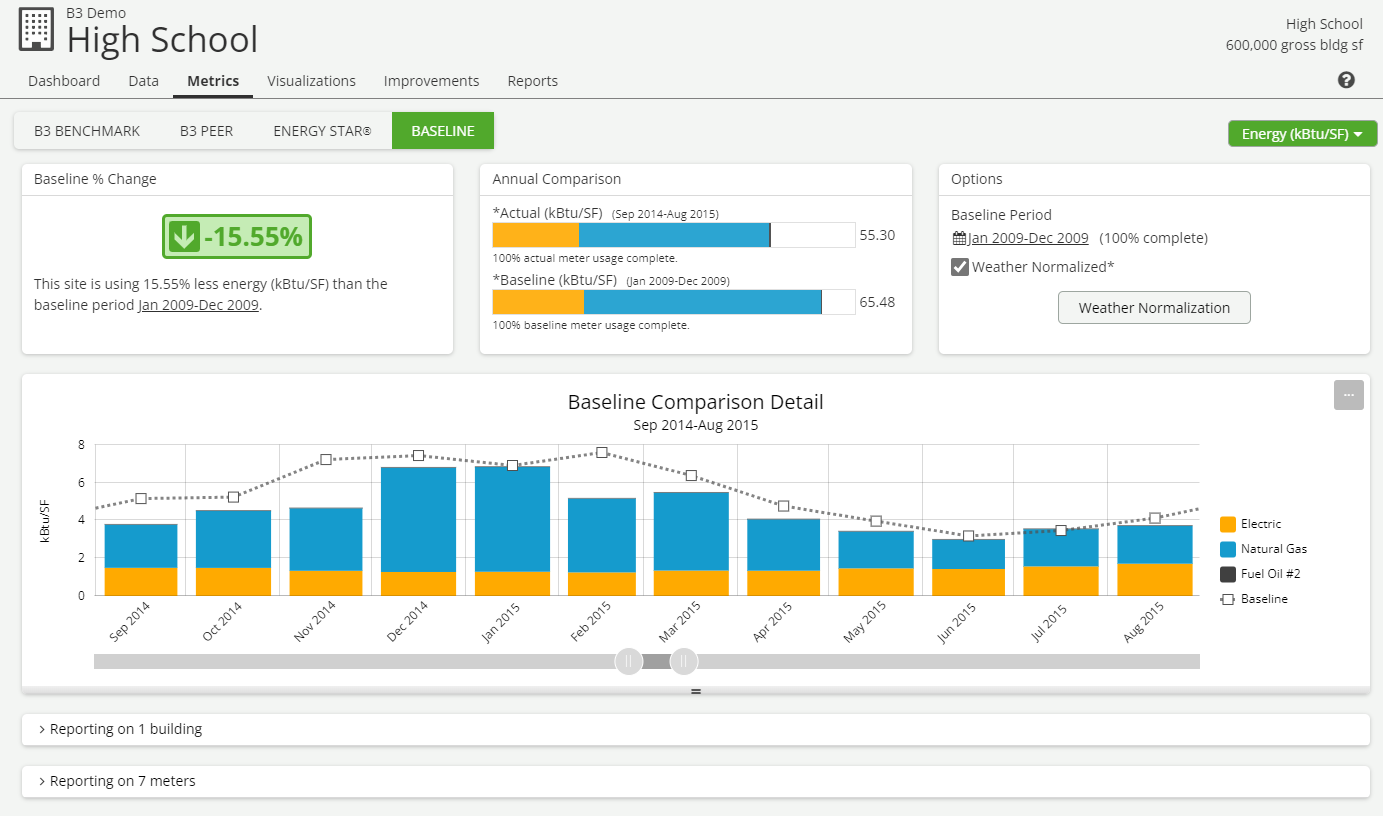The height and width of the screenshot is (816, 1383).
Task: Expand the Reporting on 1 building section
Action: [x=126, y=729]
